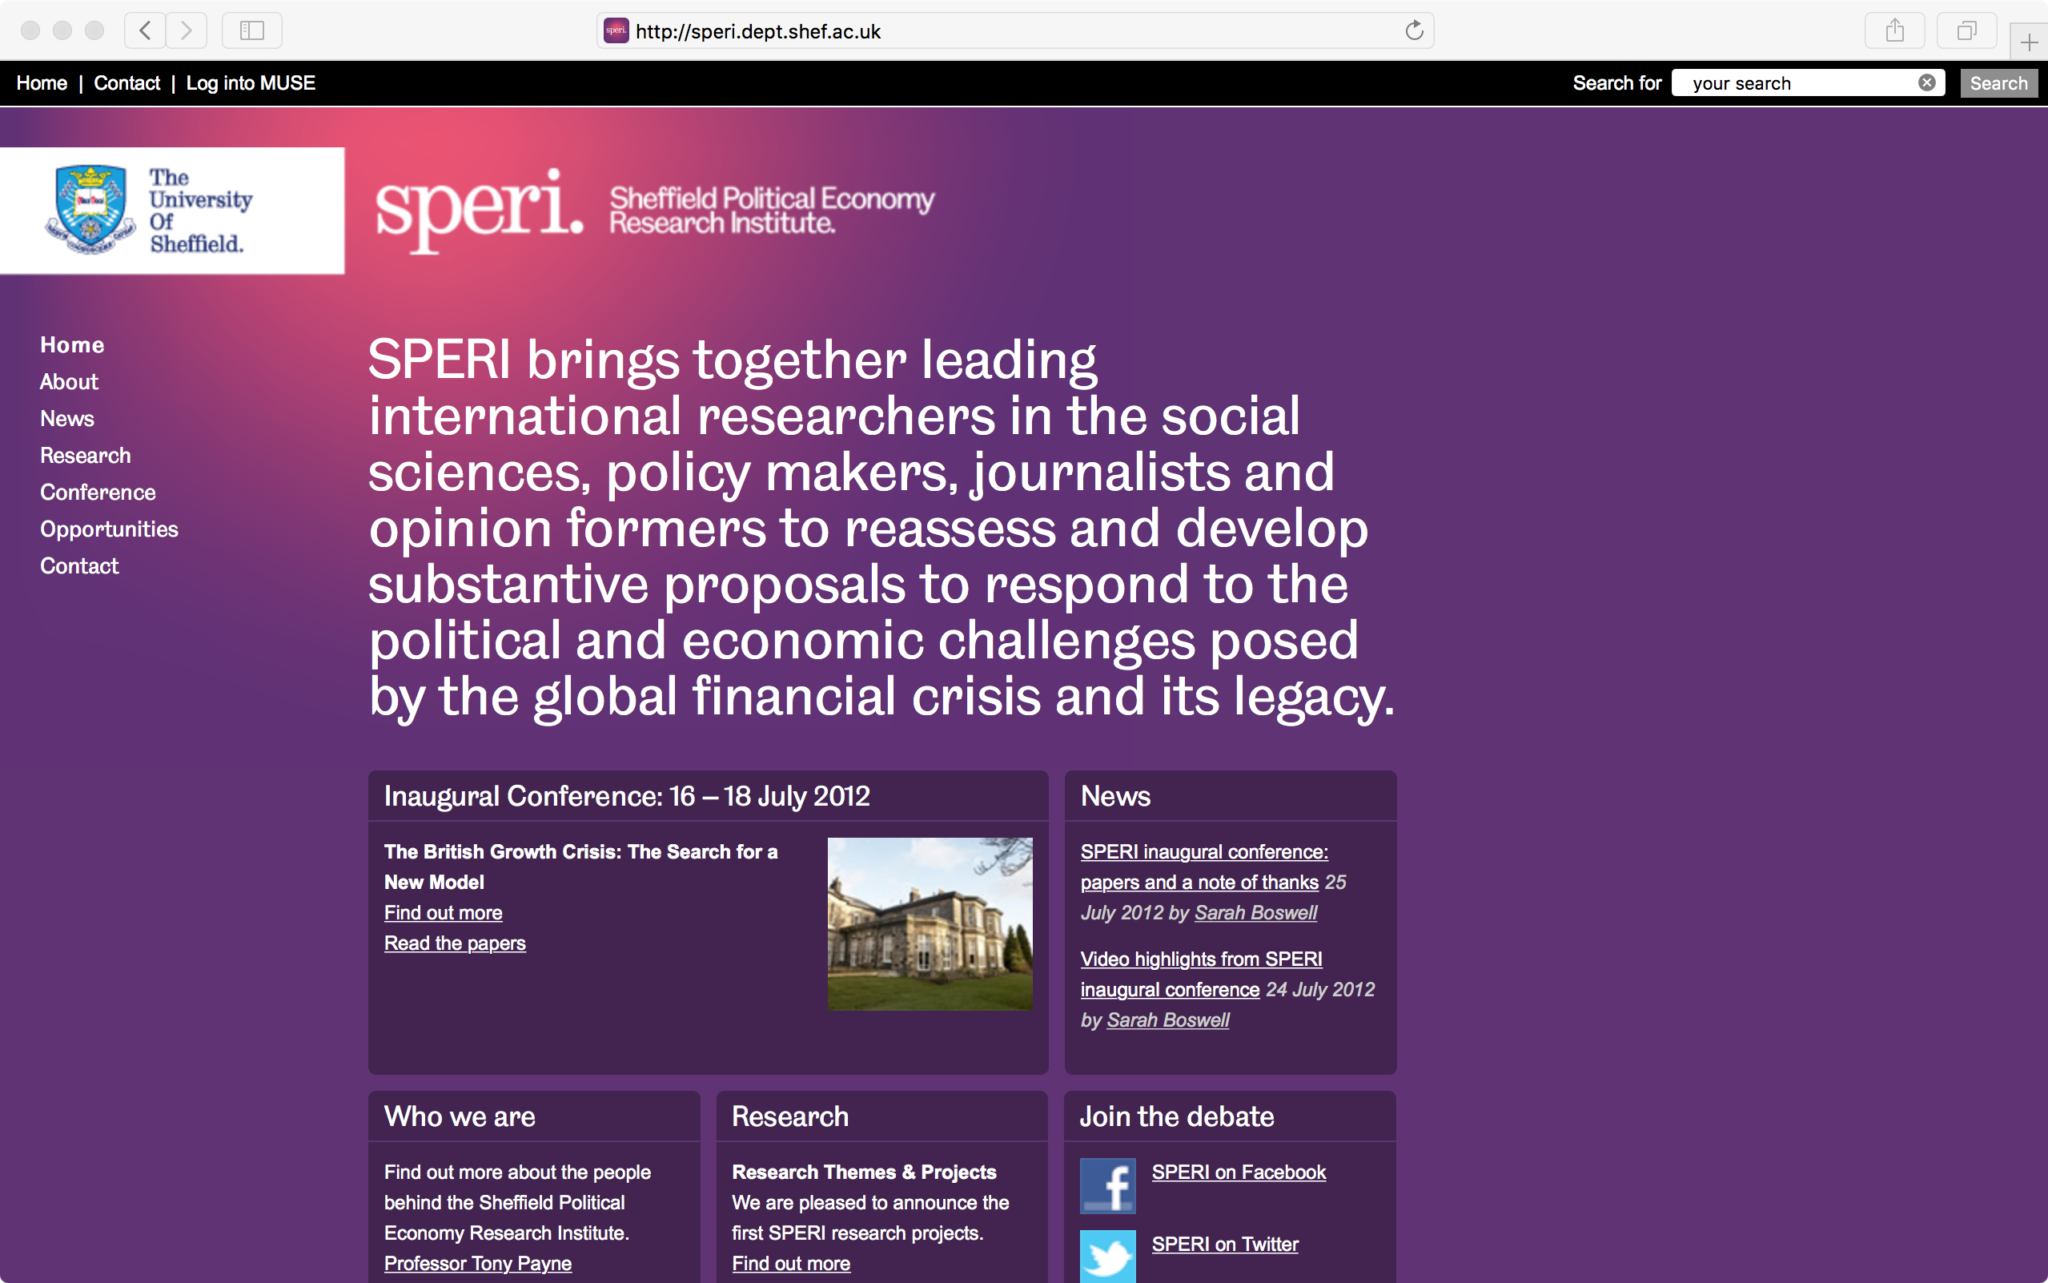Open Contact in the top black bar
2048x1283 pixels.
pos(127,83)
